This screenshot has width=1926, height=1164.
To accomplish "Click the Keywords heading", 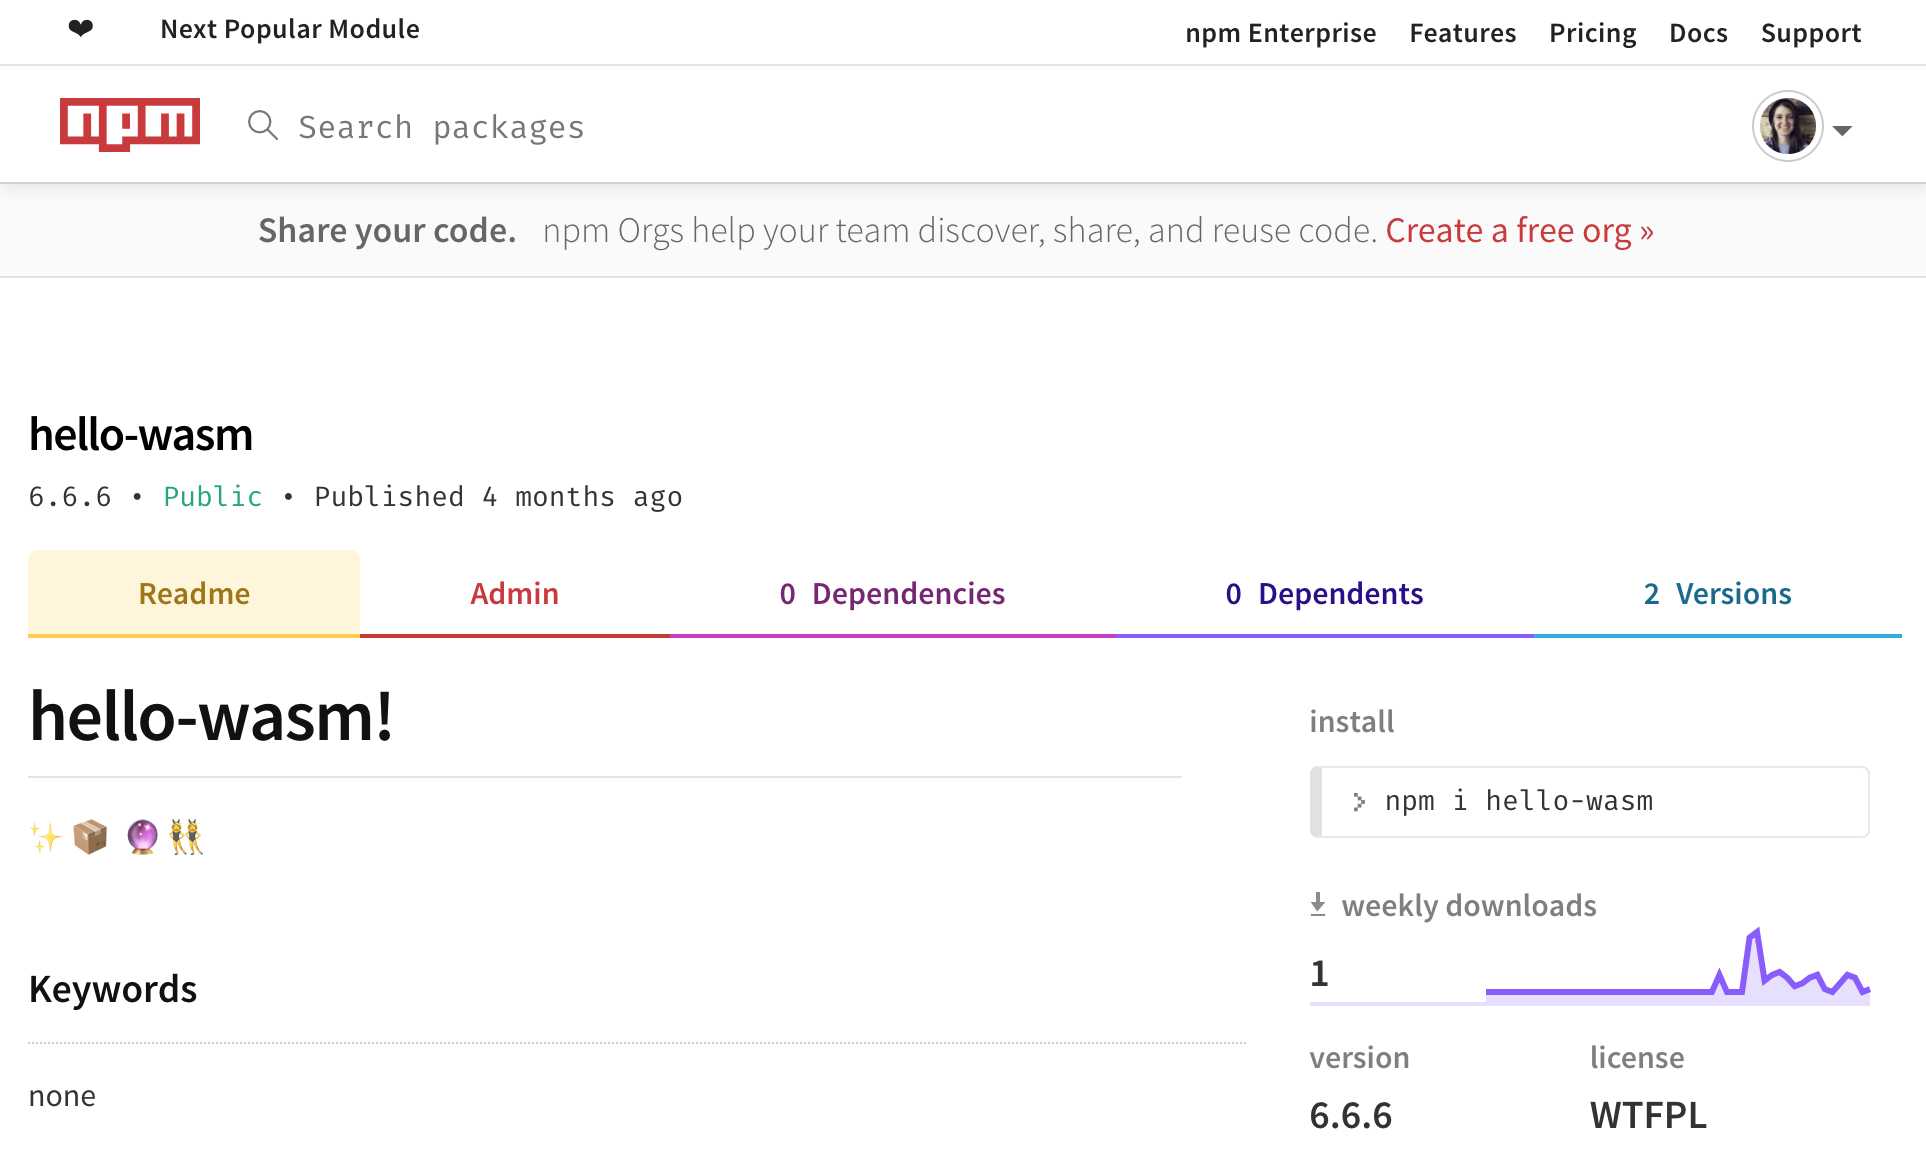I will point(113,989).
